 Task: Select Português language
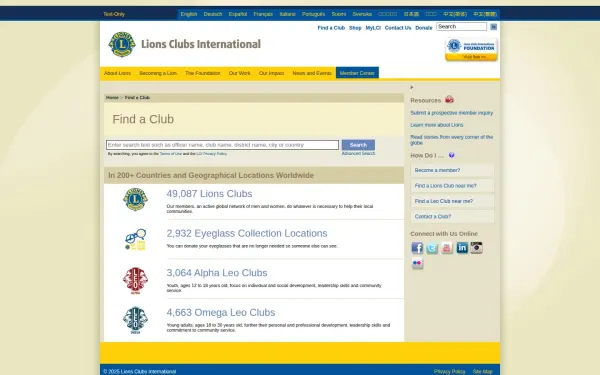point(313,14)
